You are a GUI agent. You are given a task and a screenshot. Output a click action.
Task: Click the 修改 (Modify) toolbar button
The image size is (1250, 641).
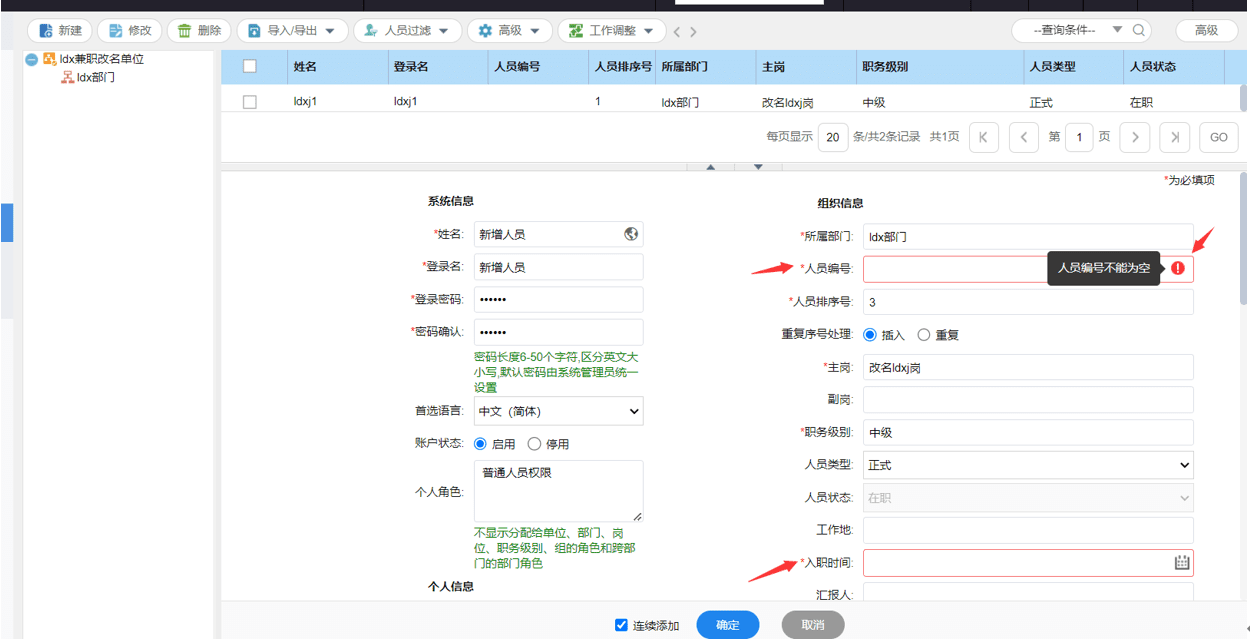coord(129,31)
